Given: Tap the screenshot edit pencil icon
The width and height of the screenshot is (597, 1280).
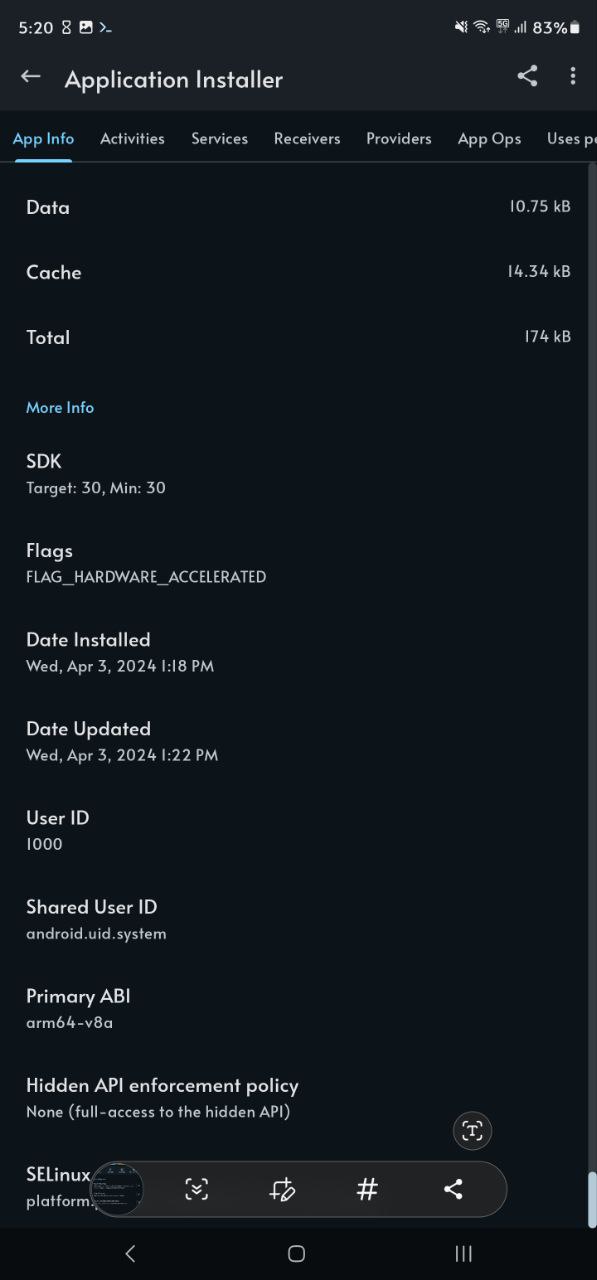Looking at the screenshot, I should click(x=282, y=1189).
